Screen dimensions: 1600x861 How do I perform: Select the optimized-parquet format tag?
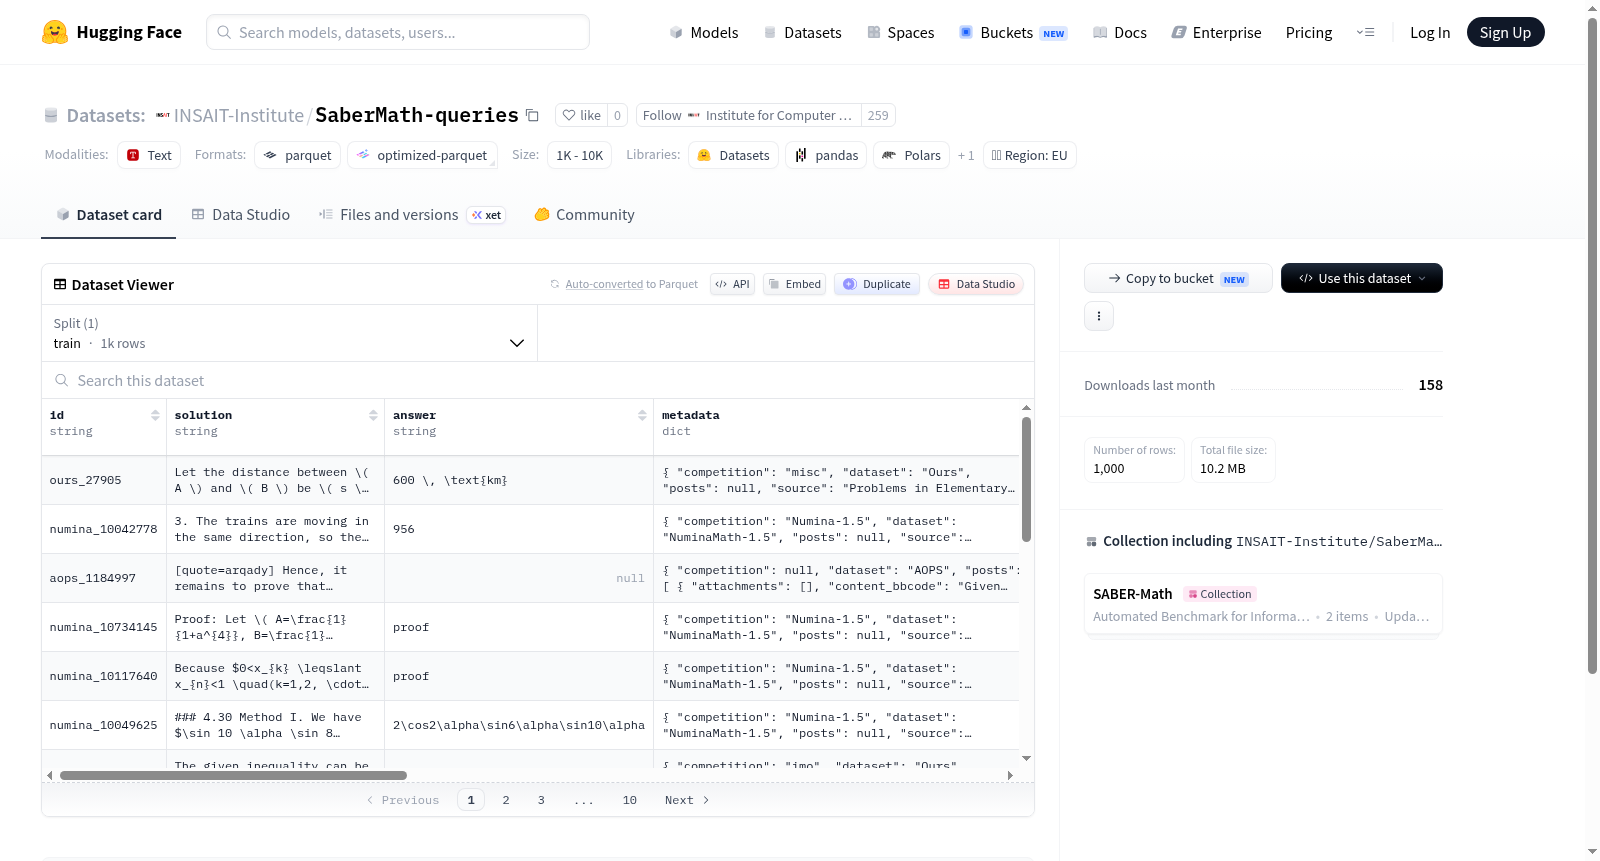coord(422,155)
